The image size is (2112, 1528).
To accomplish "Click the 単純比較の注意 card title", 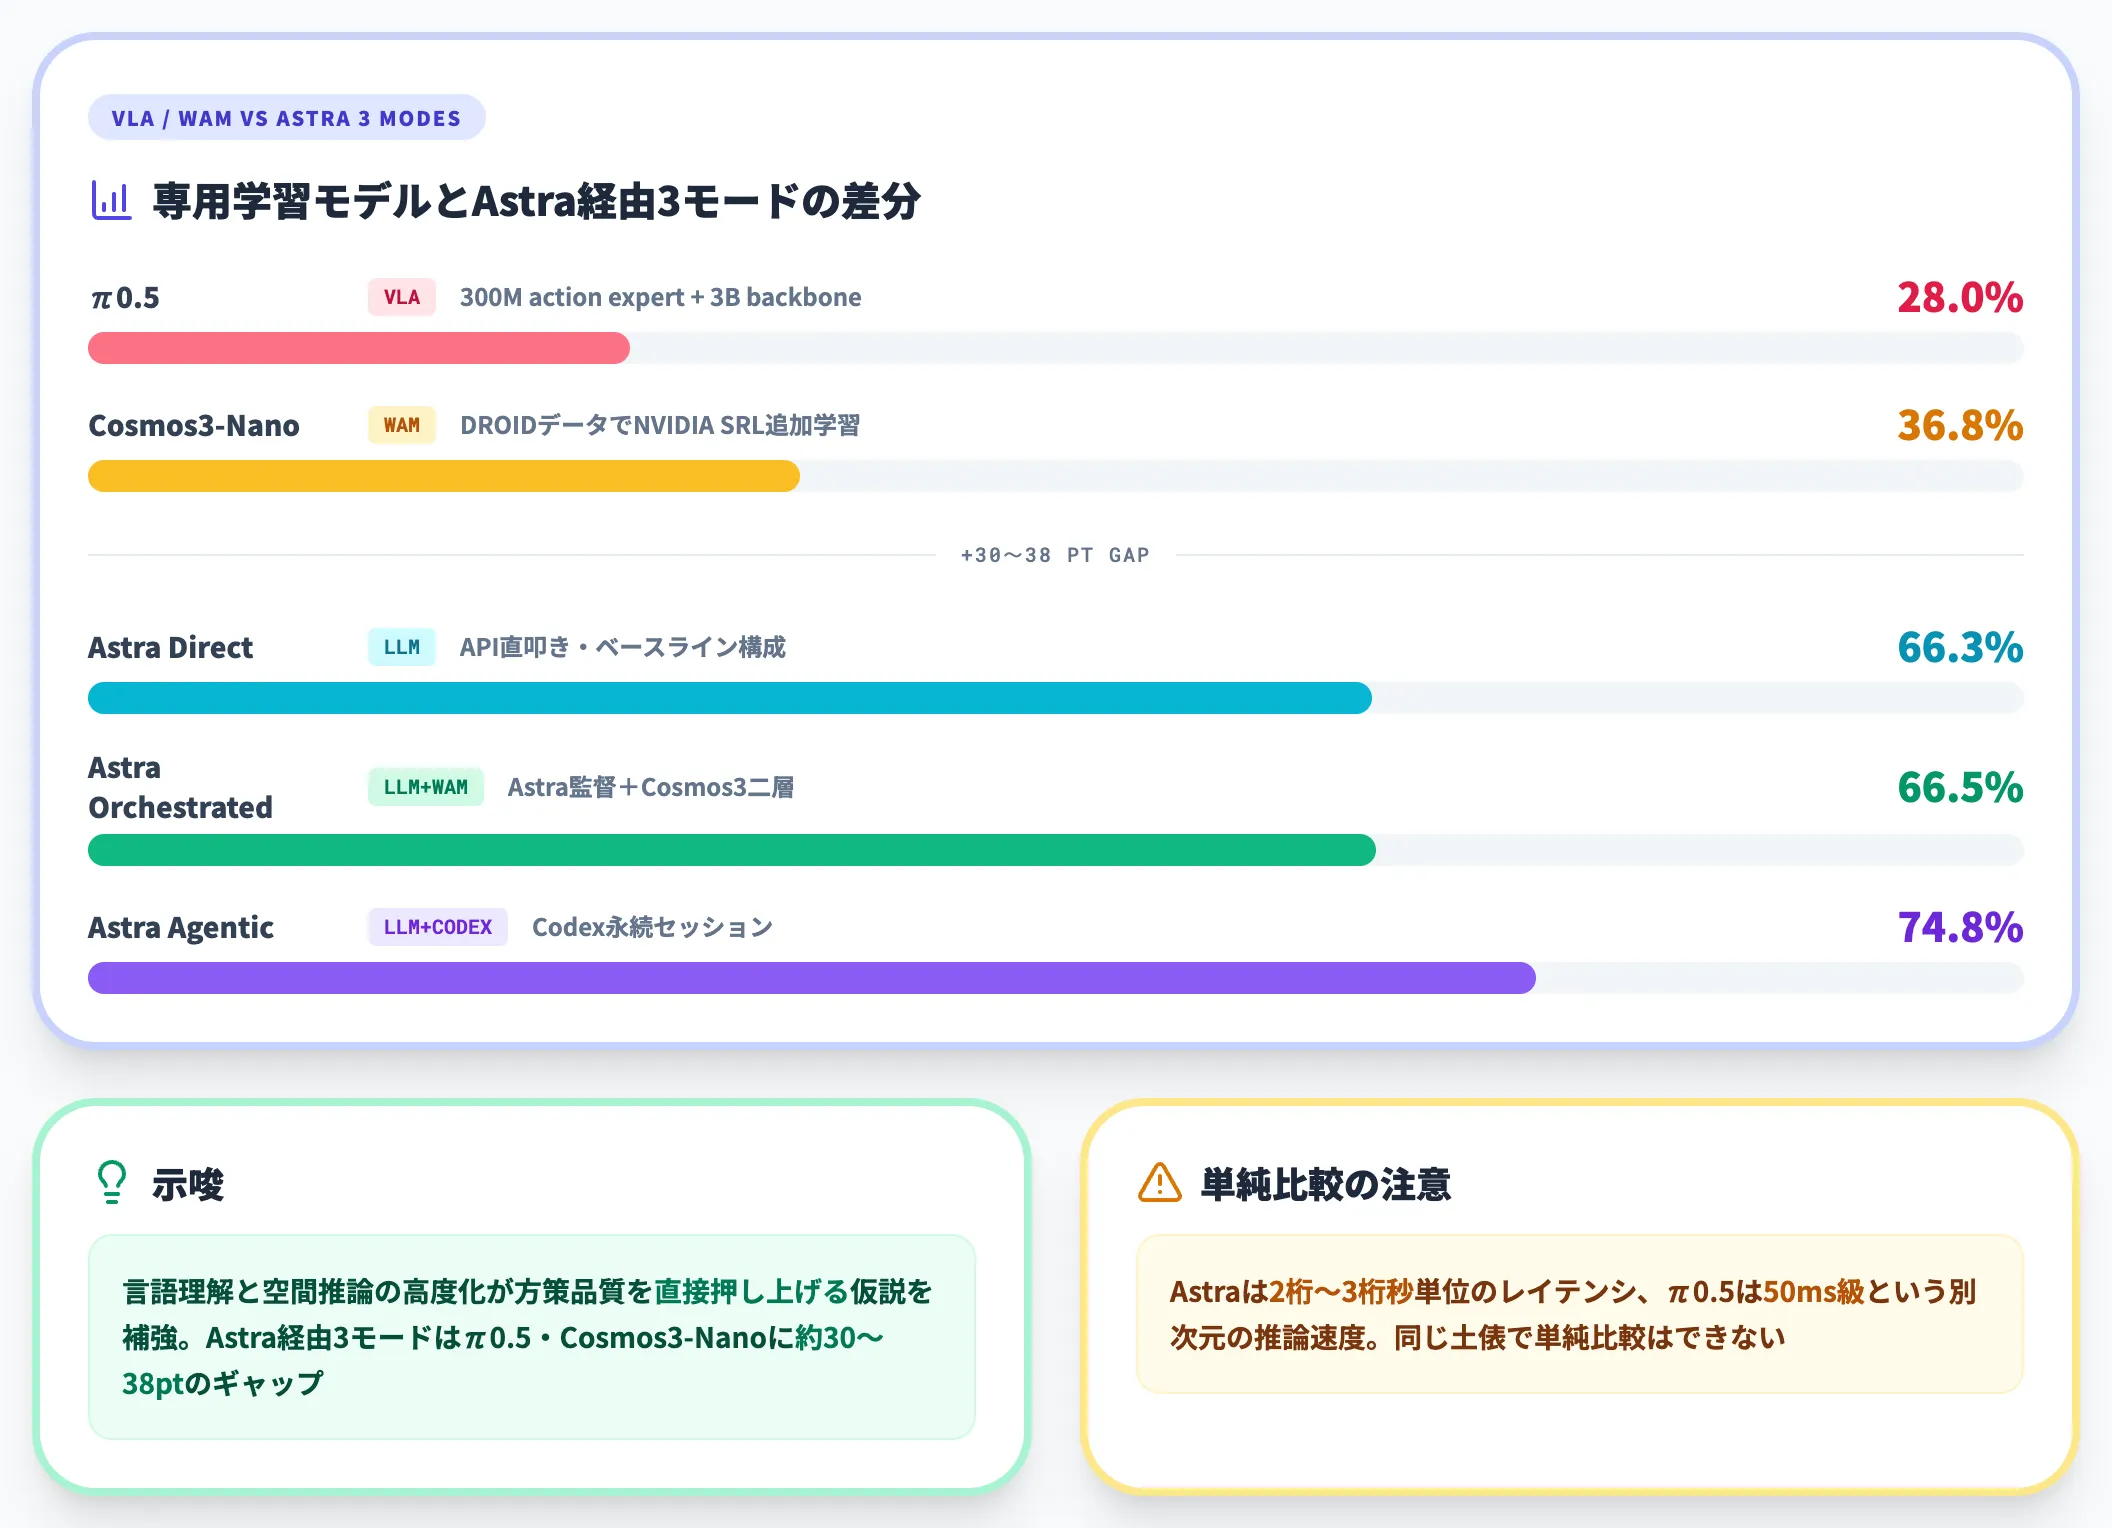I will tap(1326, 1184).
